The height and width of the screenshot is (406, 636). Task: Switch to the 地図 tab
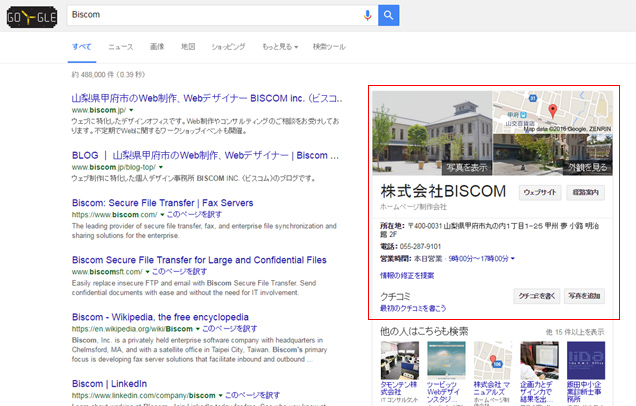tap(188, 47)
